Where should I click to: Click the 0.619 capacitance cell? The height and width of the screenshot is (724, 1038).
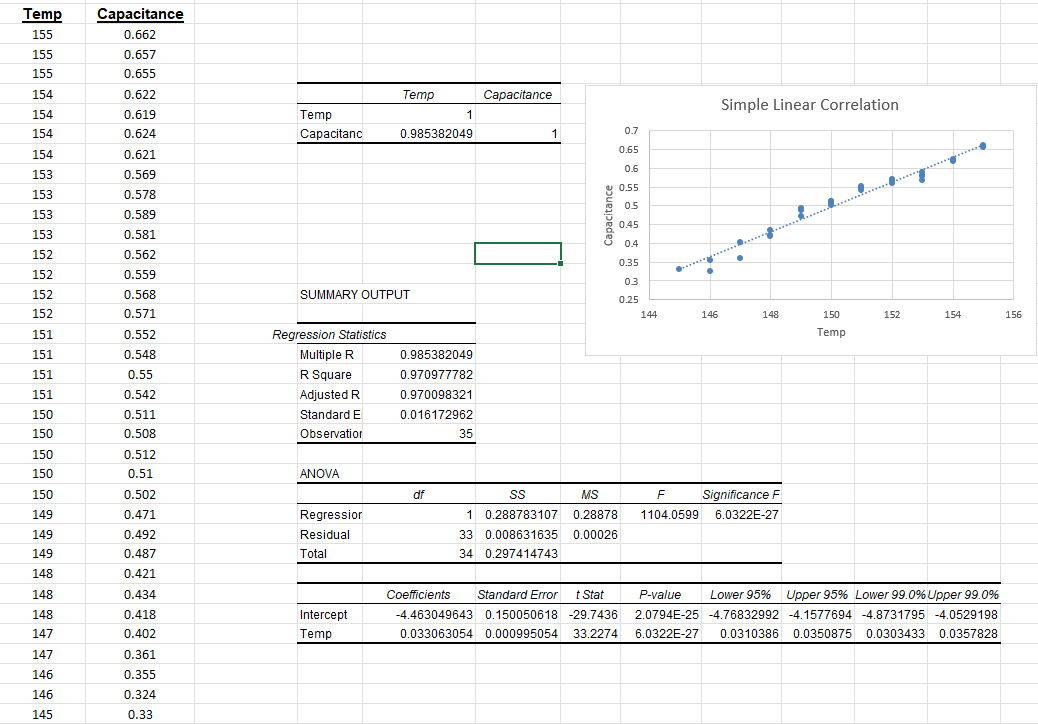(x=140, y=114)
